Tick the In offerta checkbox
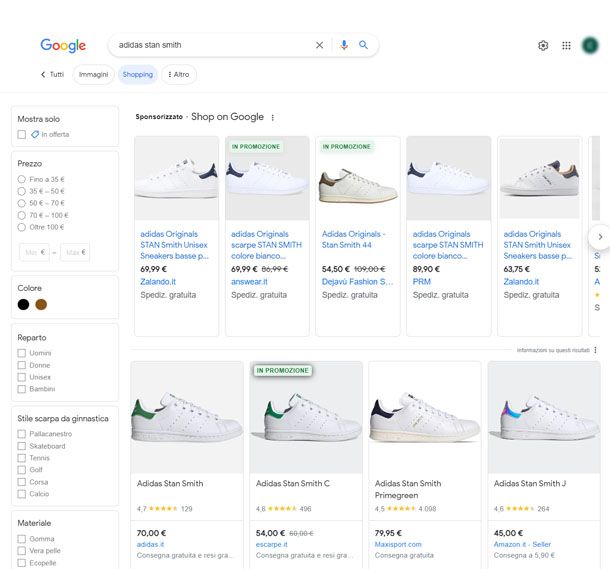 click(22, 135)
